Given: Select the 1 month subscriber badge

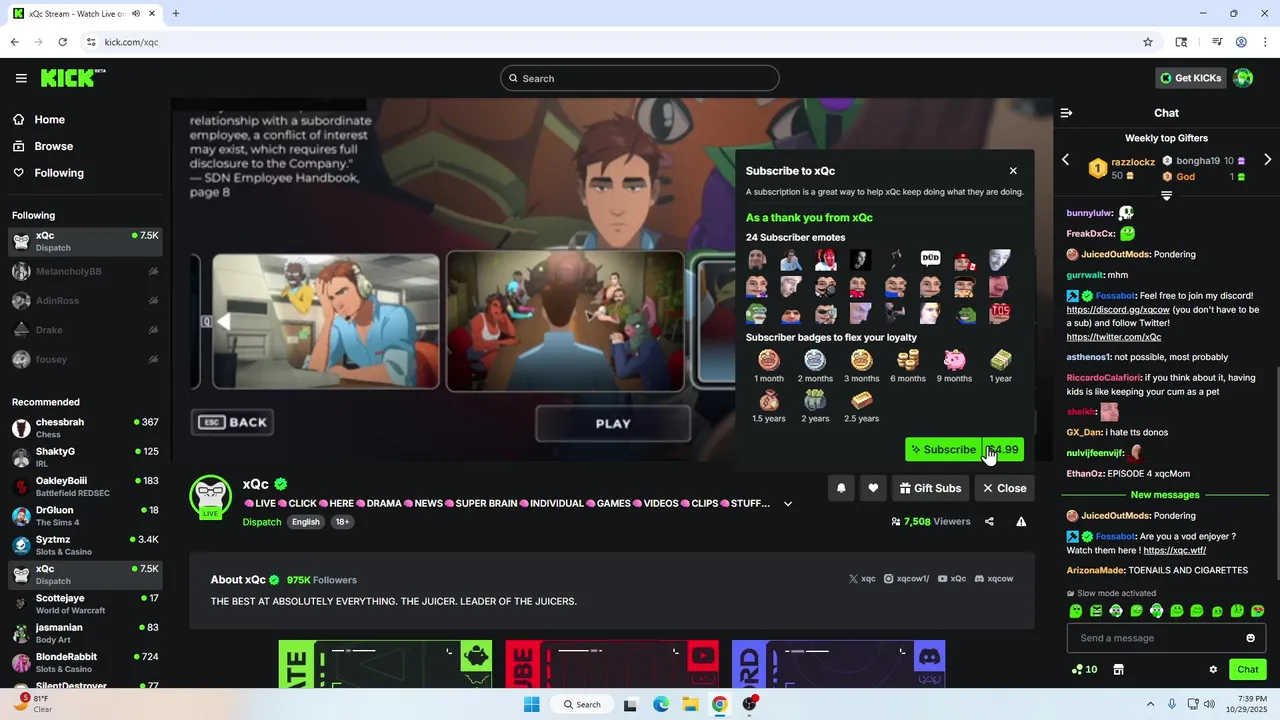Looking at the screenshot, I should click(x=769, y=366).
